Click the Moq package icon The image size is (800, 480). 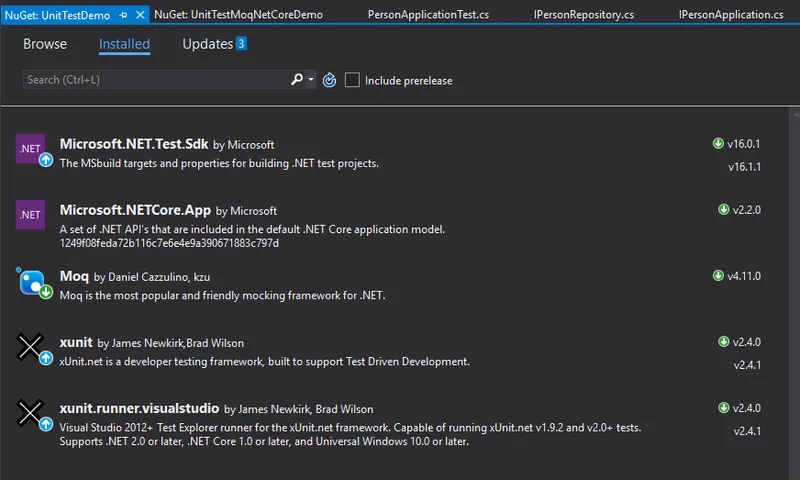(x=32, y=282)
